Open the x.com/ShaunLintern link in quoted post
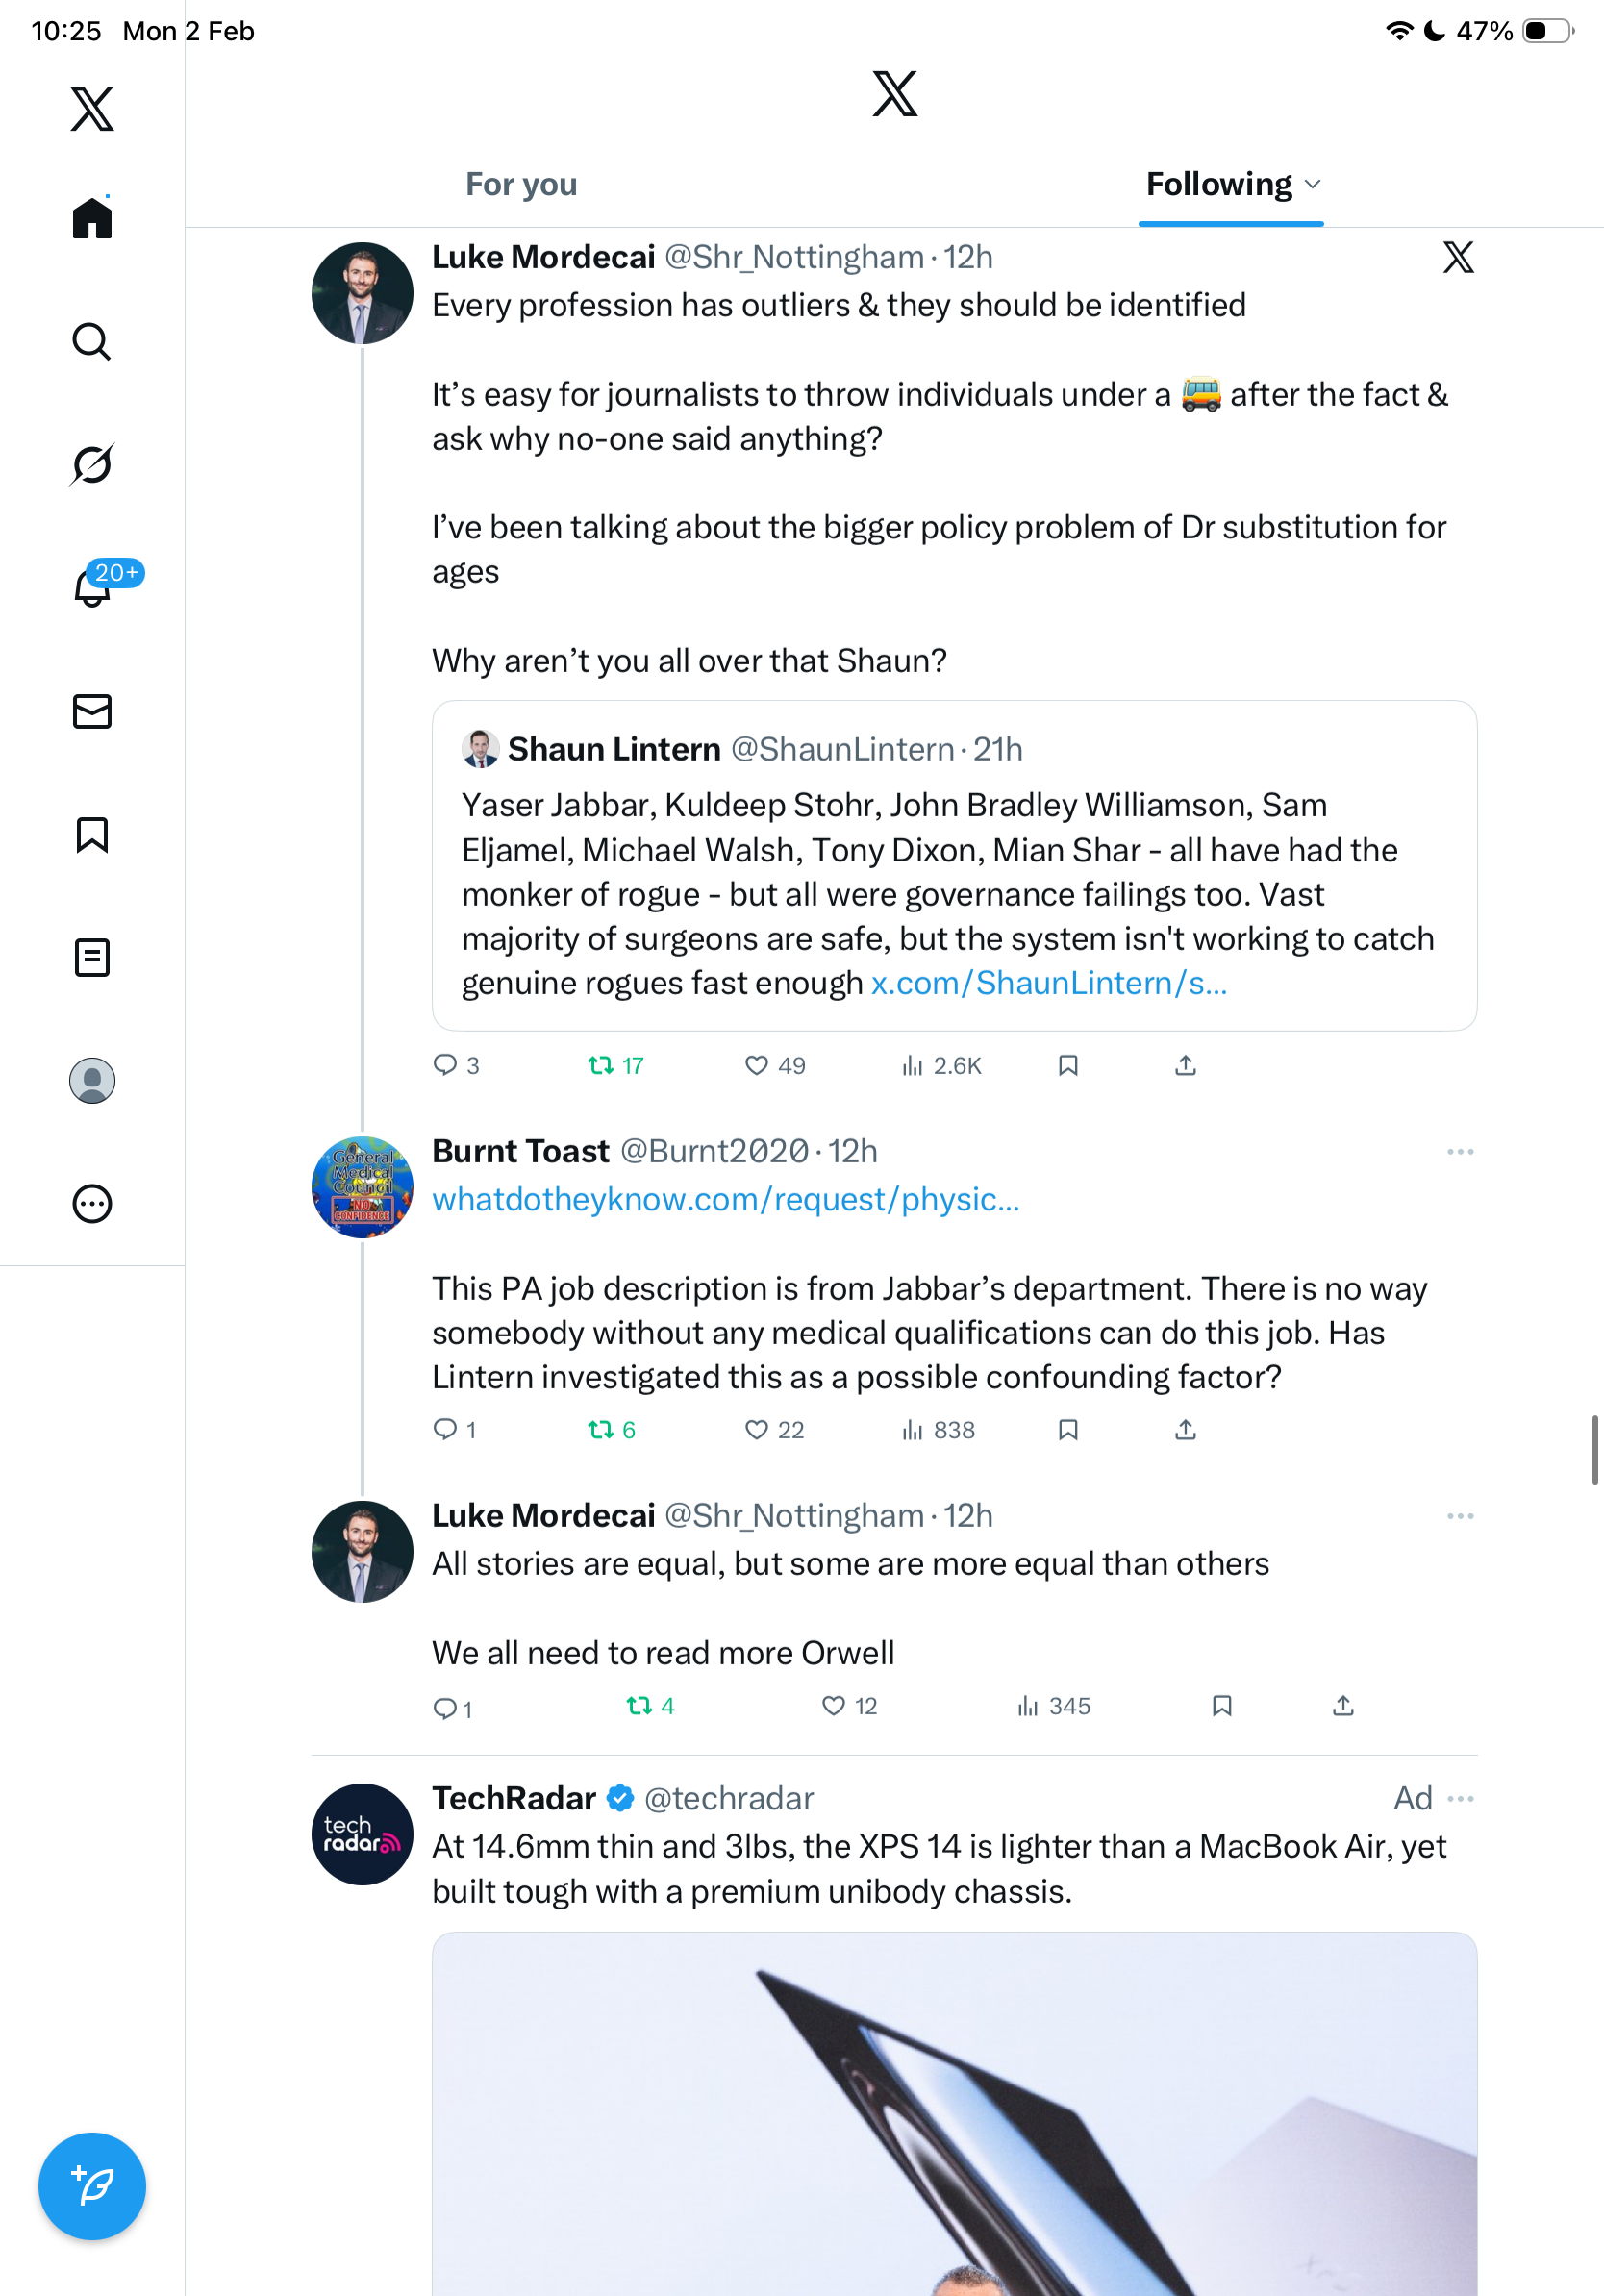 [1049, 983]
